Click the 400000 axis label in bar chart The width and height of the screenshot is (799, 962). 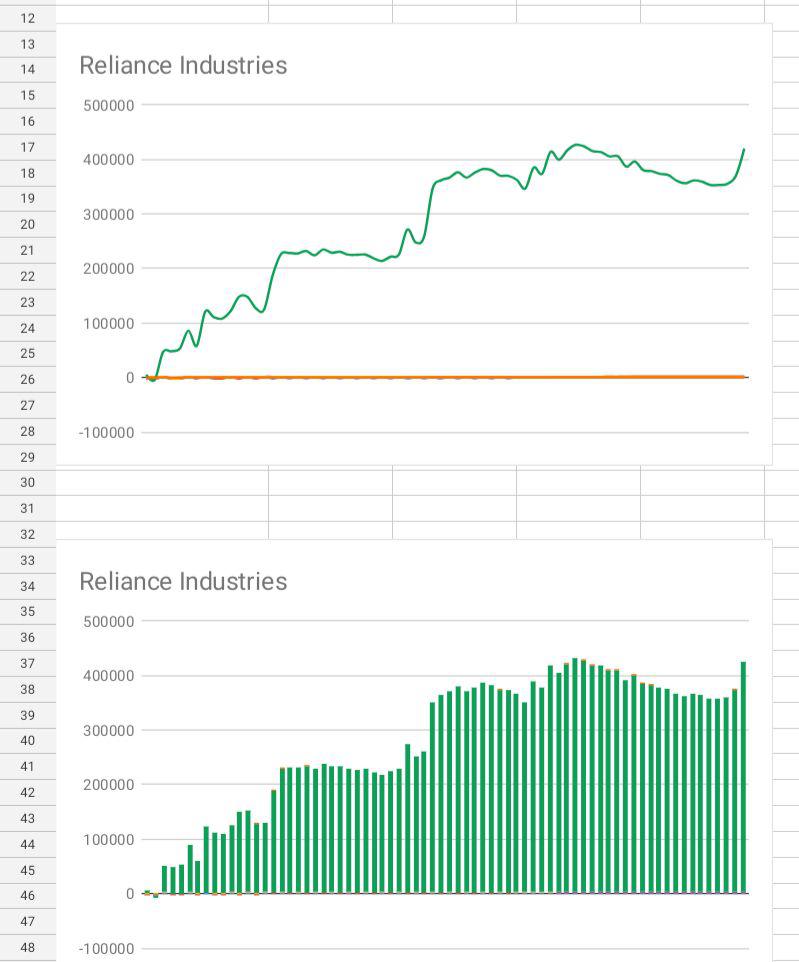click(x=109, y=675)
